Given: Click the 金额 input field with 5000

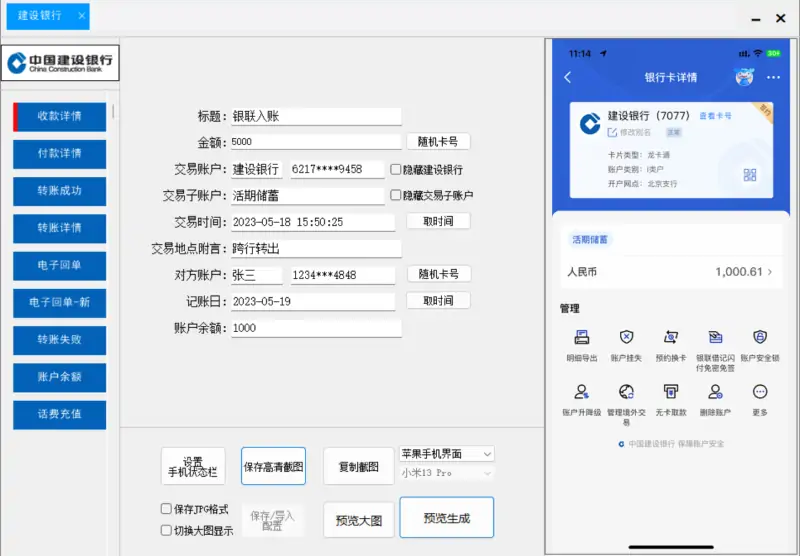Looking at the screenshot, I should coord(316,142).
